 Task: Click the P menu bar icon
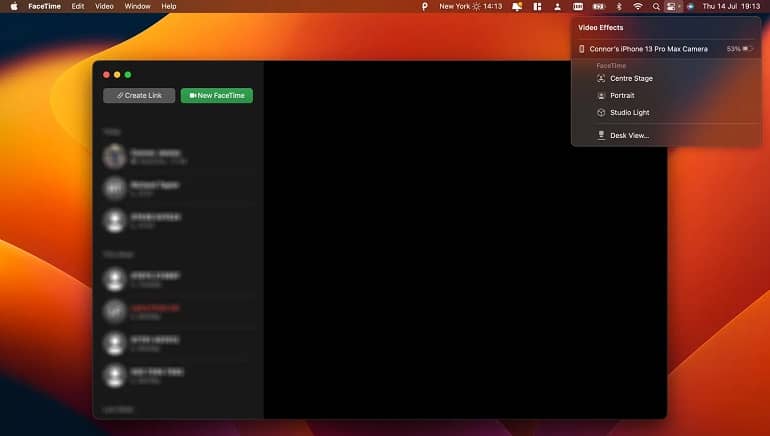[x=425, y=6]
